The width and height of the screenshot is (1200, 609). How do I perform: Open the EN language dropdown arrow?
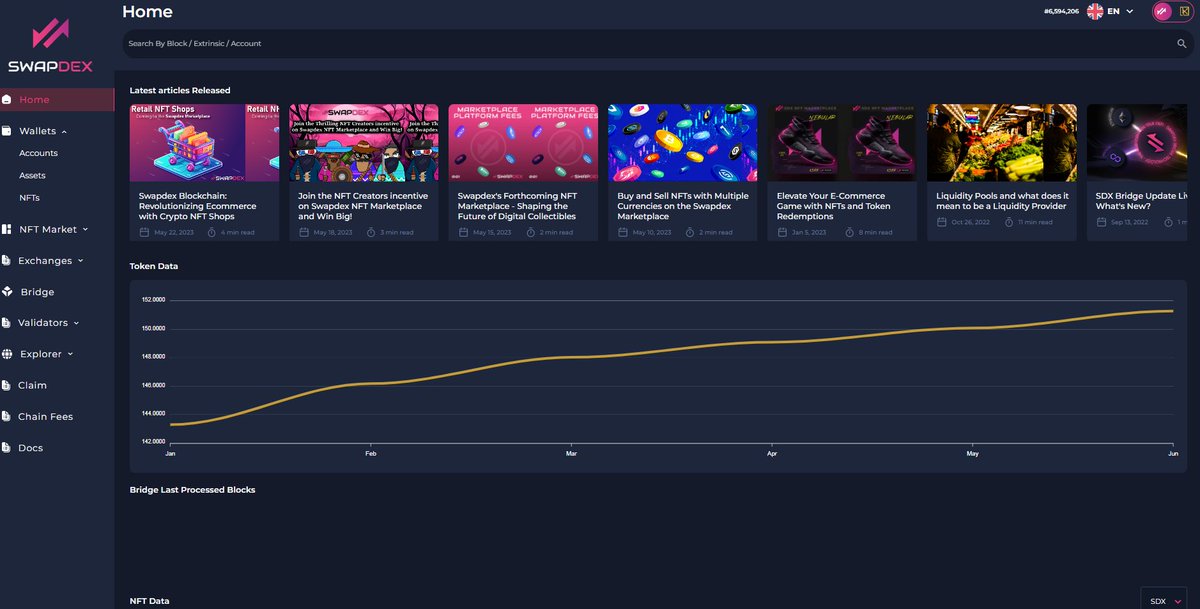click(1130, 11)
